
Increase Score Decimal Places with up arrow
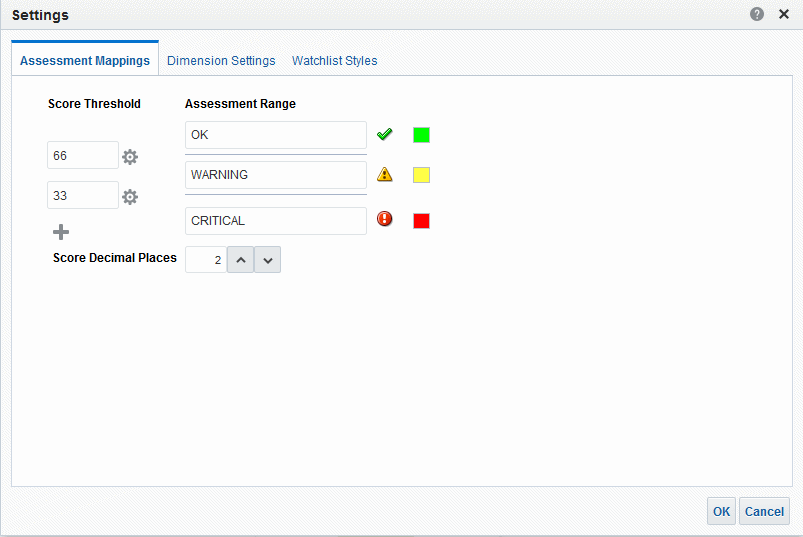(x=240, y=260)
